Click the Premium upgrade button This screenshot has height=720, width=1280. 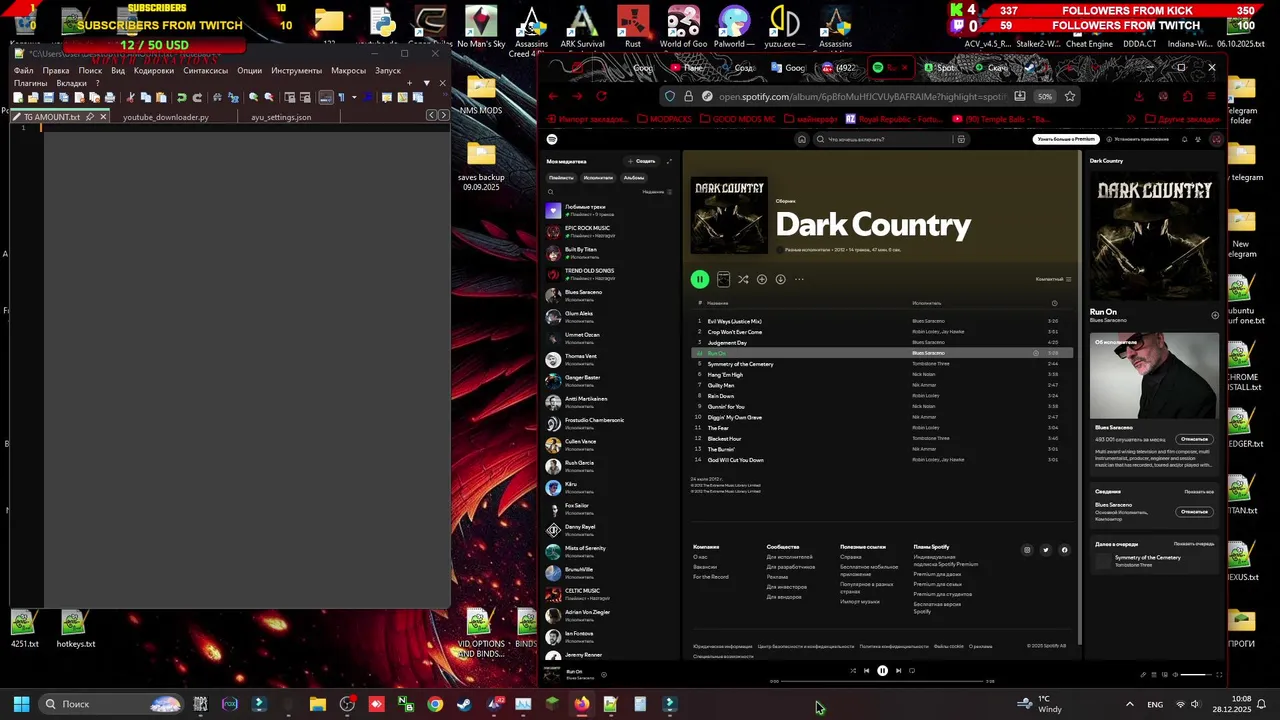pyautogui.click(x=1066, y=140)
